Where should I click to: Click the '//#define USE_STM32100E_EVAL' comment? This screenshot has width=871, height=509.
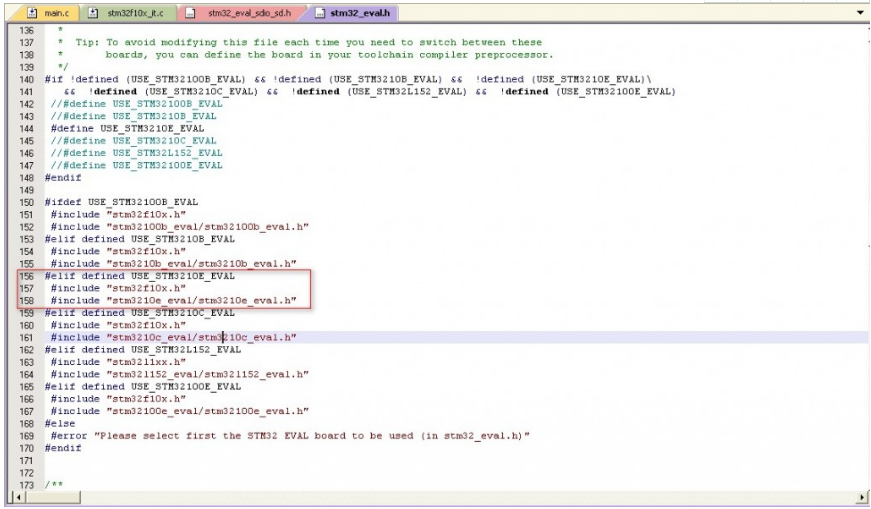(x=137, y=165)
